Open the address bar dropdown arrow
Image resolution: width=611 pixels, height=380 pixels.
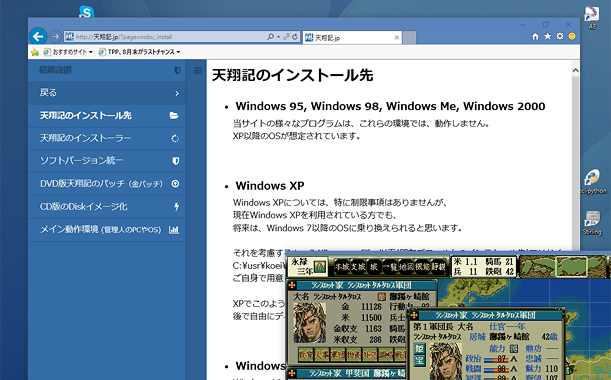coord(278,37)
